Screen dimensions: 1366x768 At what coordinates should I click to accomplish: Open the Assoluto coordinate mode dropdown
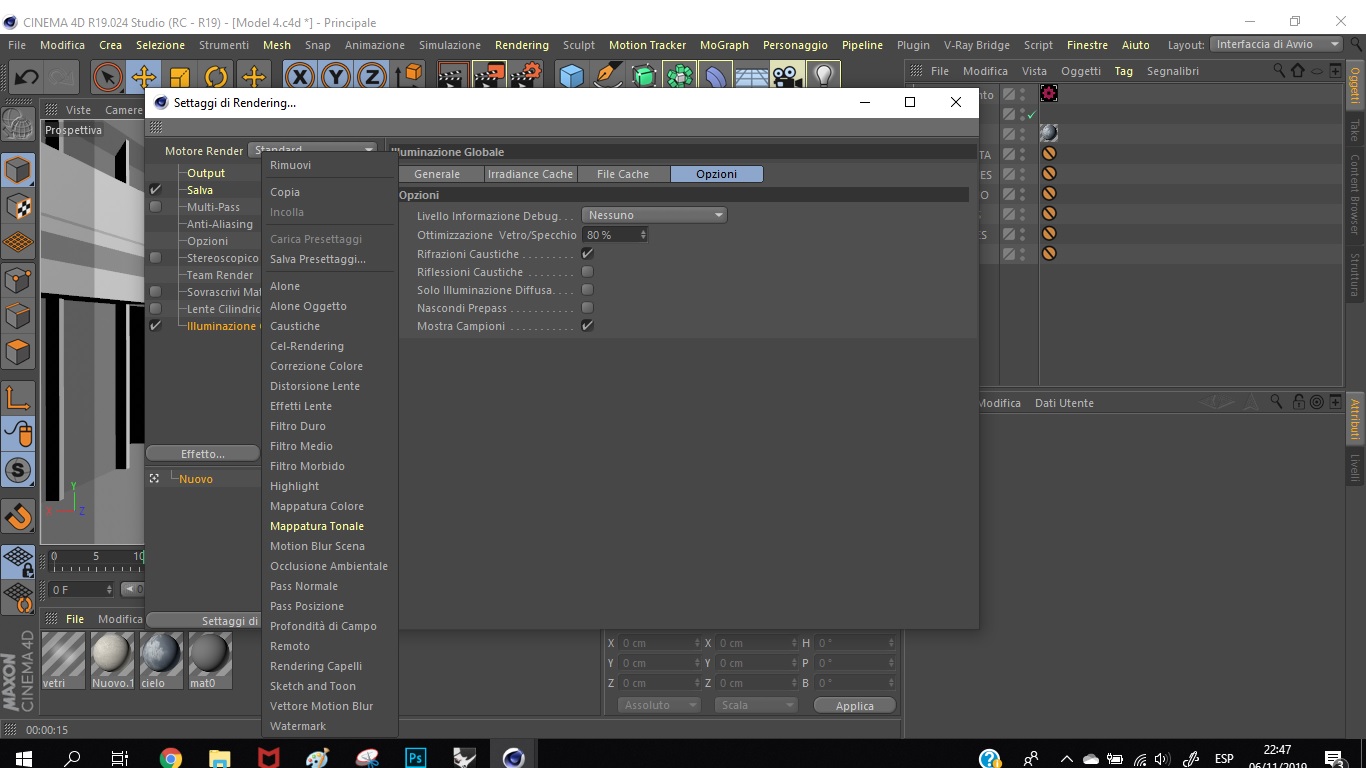pyautogui.click(x=657, y=705)
